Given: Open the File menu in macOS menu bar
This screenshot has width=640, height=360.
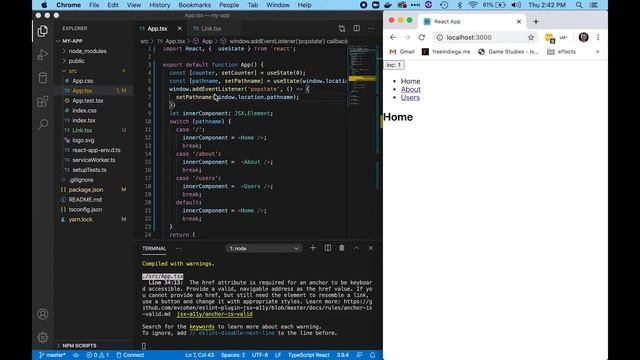Looking at the screenshot, I should pyautogui.click(x=94, y=5).
